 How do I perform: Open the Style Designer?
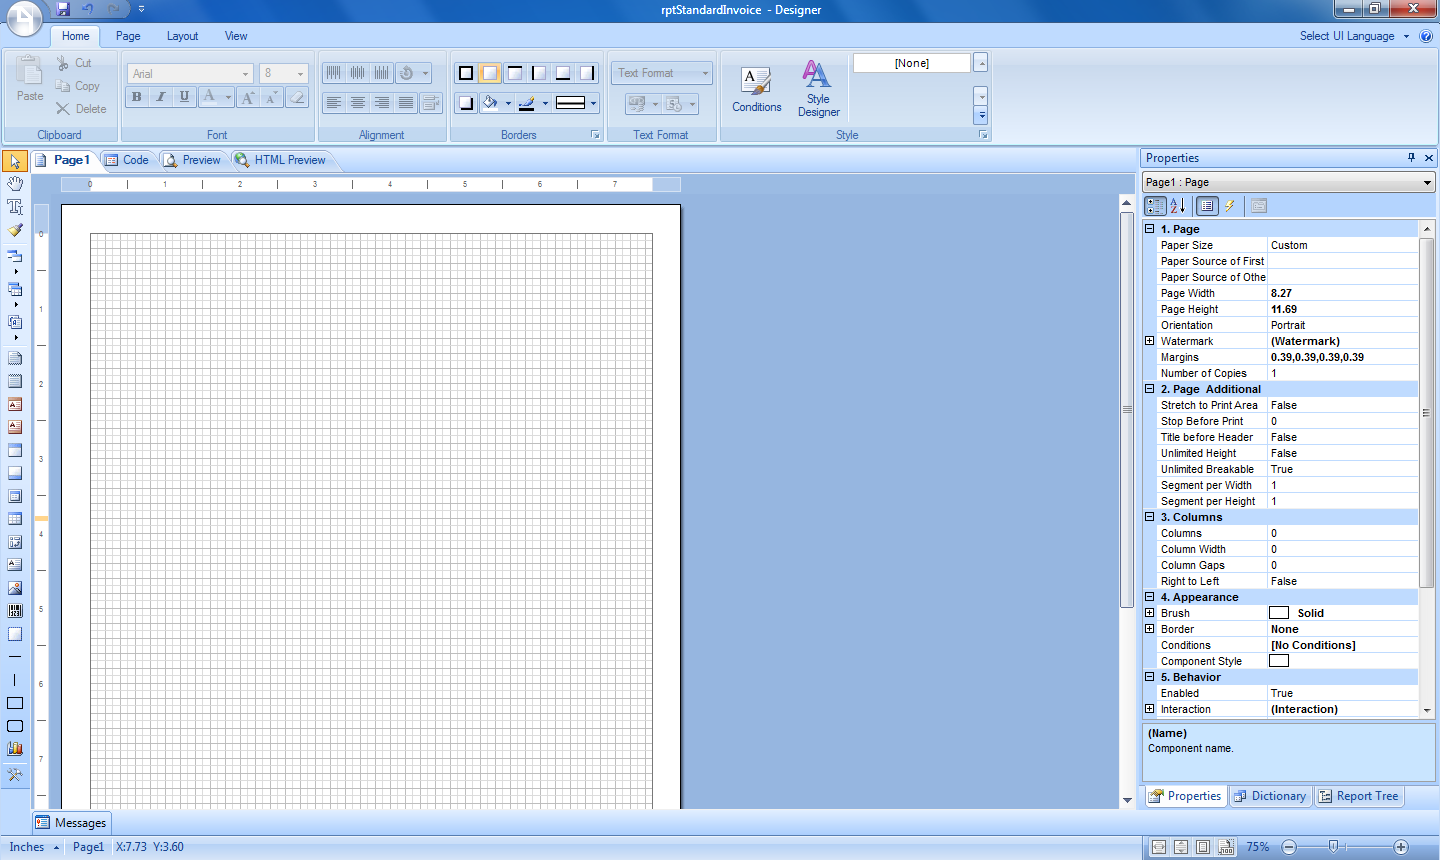pos(818,89)
